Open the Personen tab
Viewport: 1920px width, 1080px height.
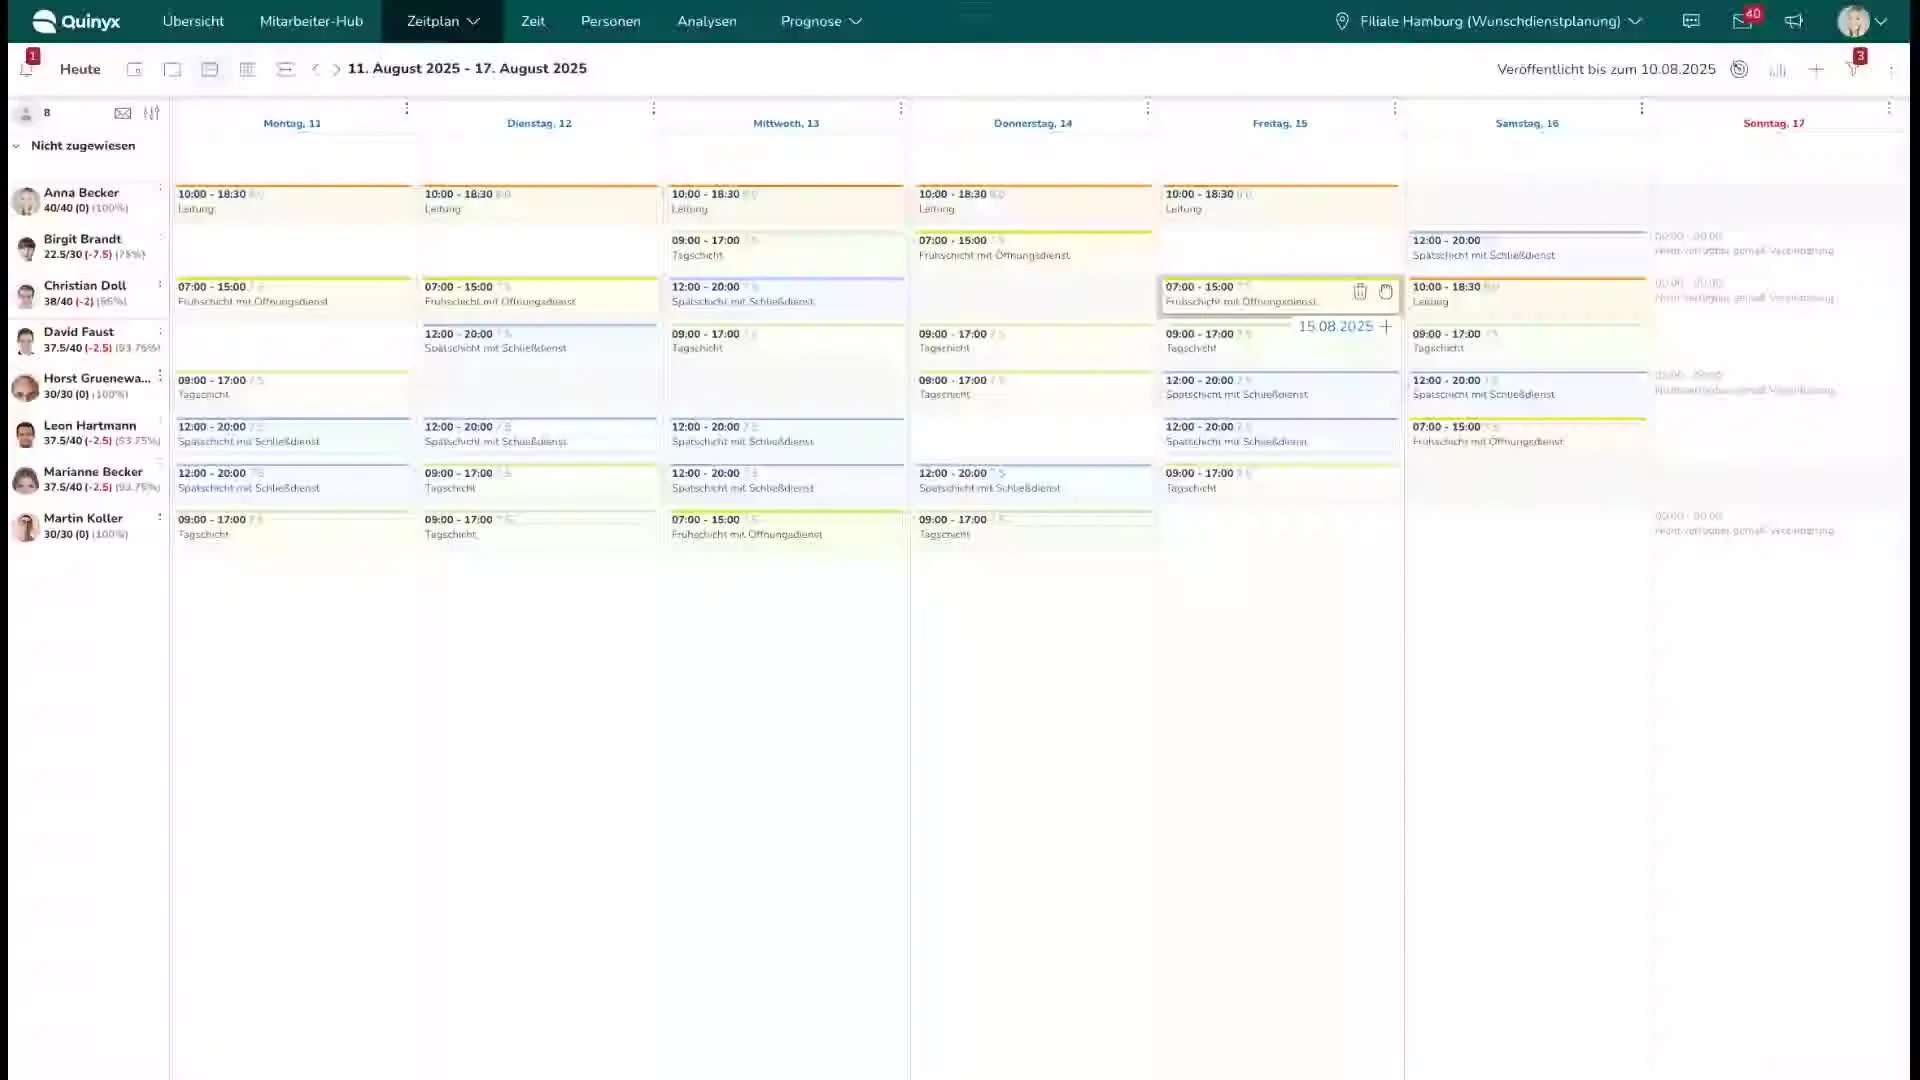click(x=610, y=21)
